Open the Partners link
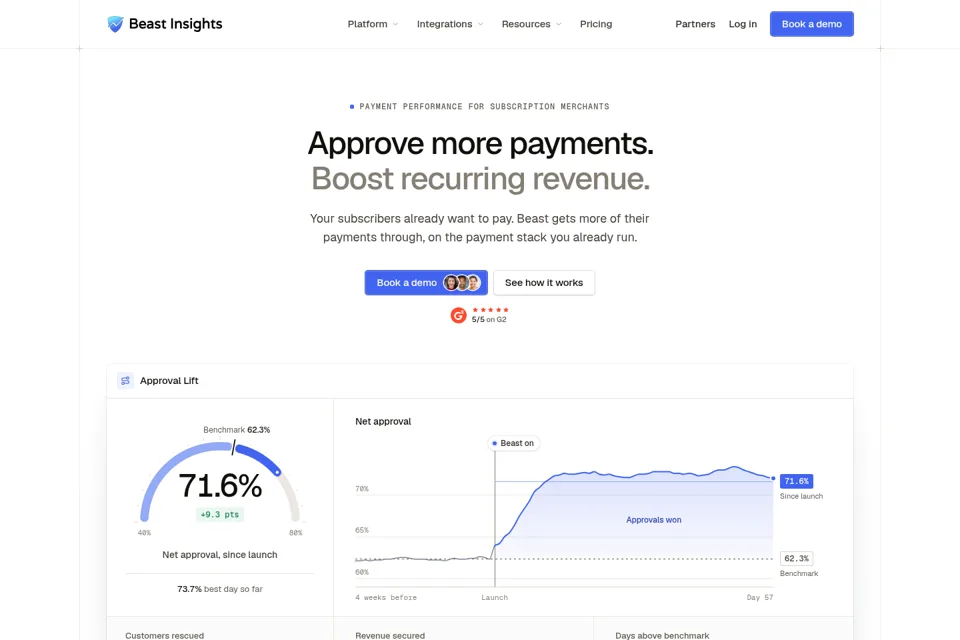Image resolution: width=960 pixels, height=640 pixels. pos(695,24)
